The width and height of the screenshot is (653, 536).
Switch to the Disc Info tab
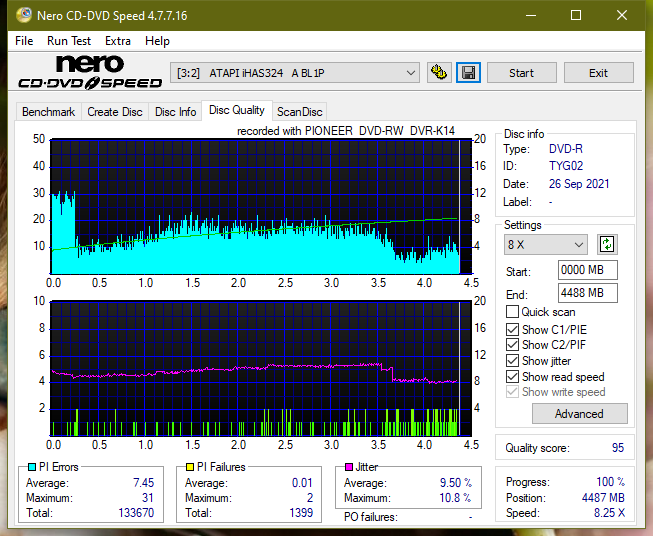coord(175,112)
